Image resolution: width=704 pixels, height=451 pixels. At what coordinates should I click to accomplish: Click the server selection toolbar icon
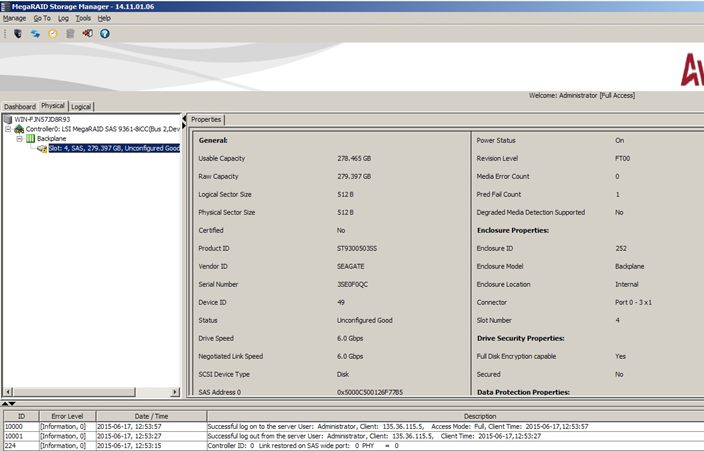point(18,34)
